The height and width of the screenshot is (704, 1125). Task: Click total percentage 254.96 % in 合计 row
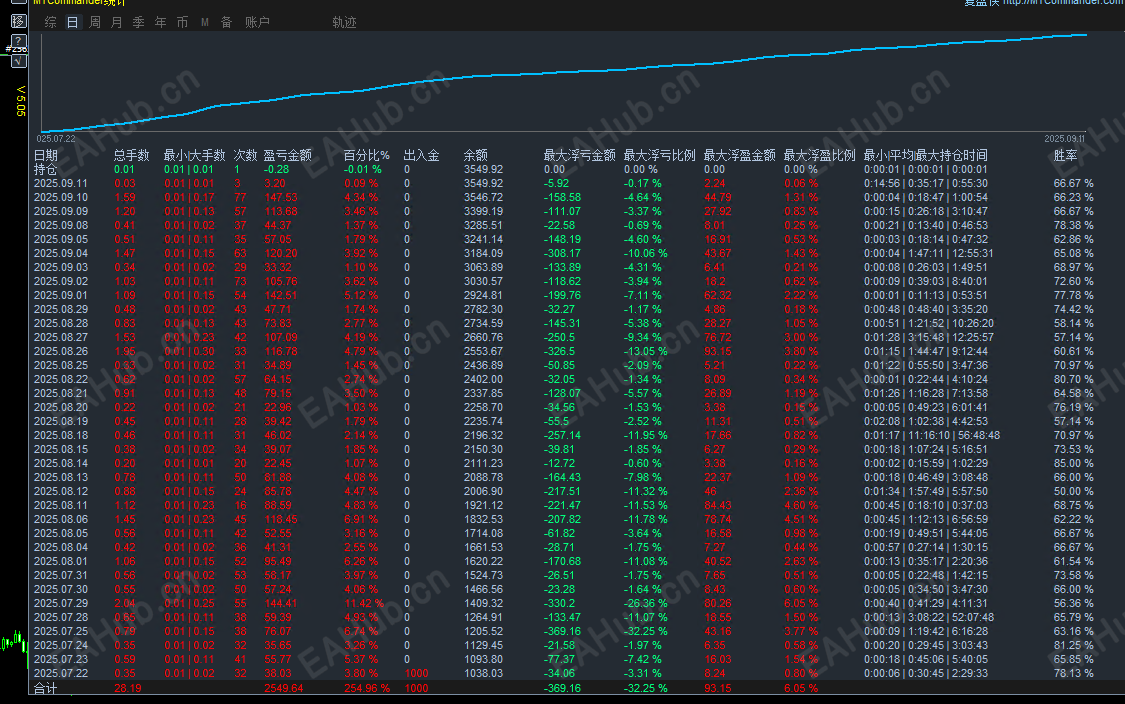tap(367, 688)
